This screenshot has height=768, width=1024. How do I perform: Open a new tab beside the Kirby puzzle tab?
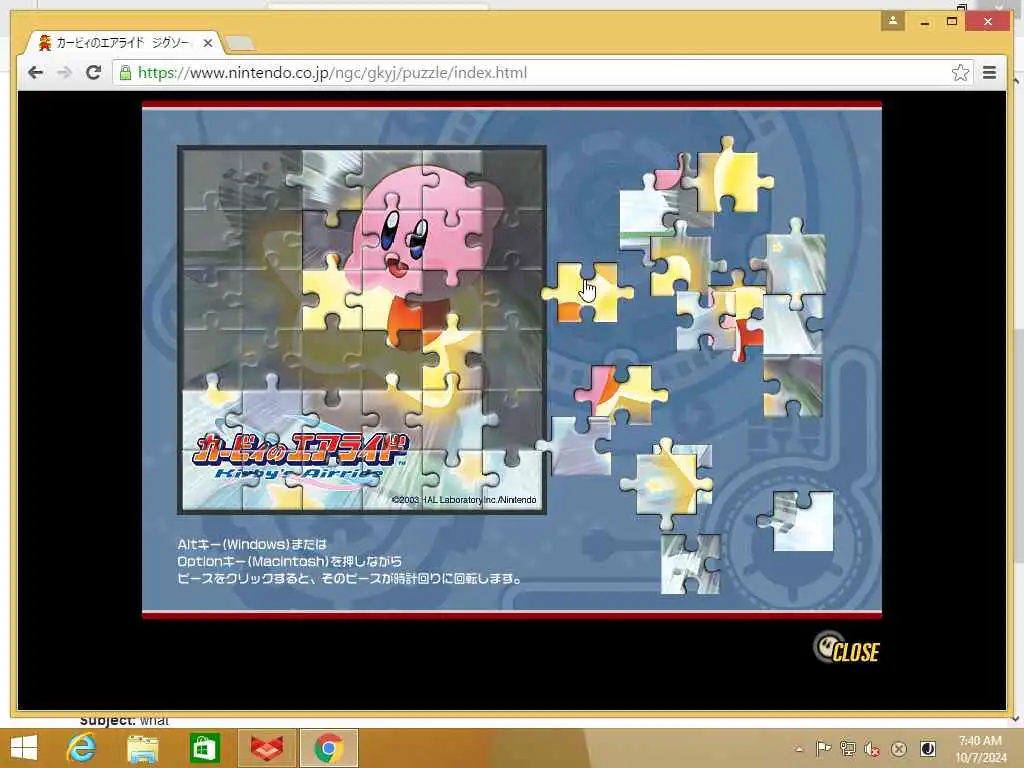[240, 44]
